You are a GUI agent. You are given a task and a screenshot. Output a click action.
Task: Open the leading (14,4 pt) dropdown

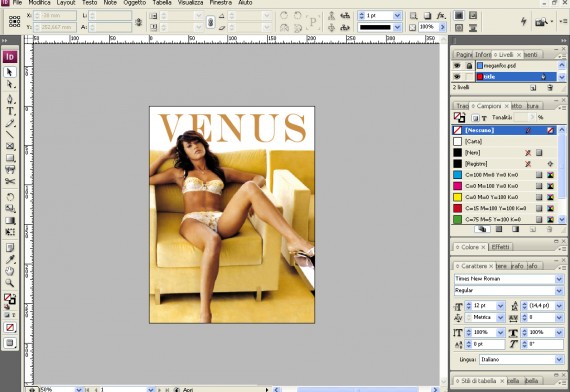click(559, 306)
